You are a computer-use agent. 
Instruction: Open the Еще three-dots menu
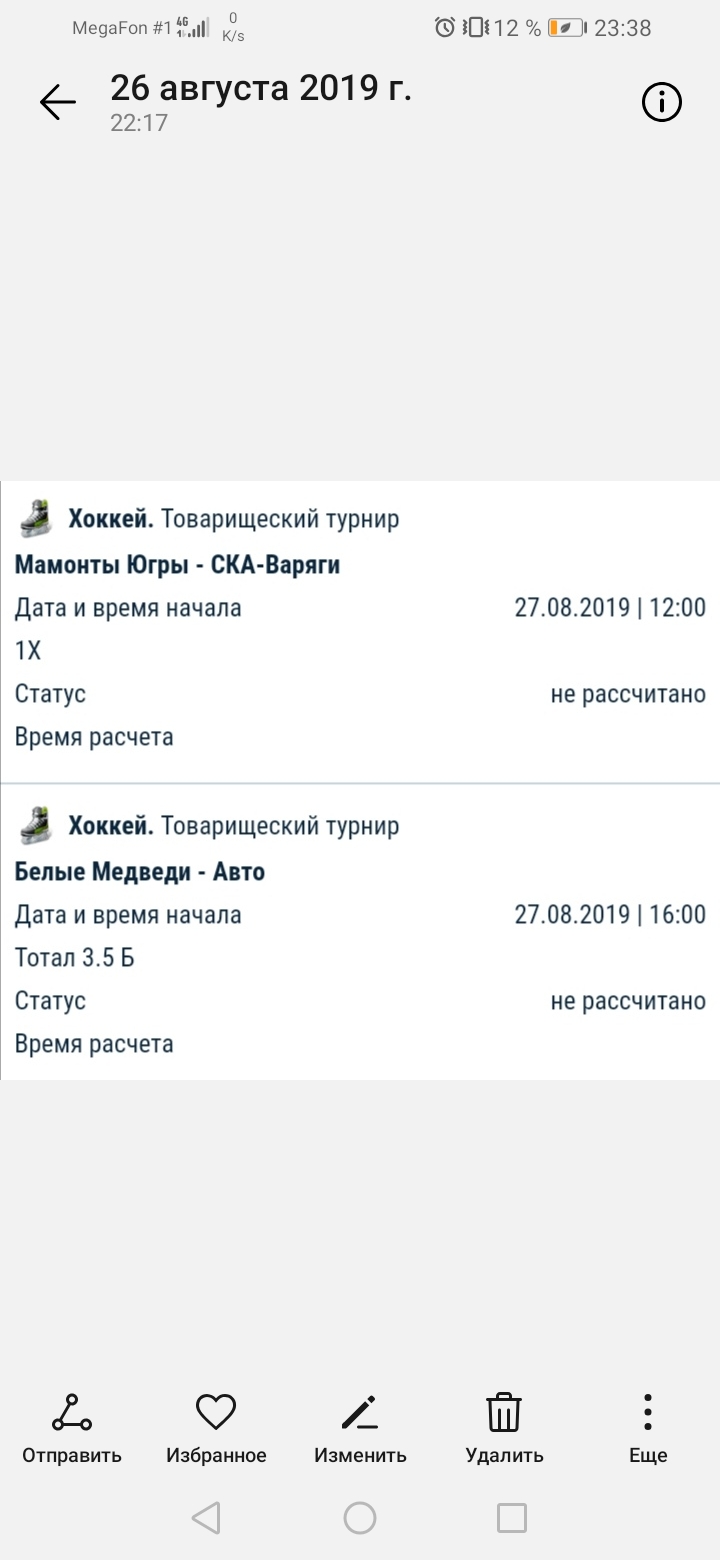point(648,1412)
